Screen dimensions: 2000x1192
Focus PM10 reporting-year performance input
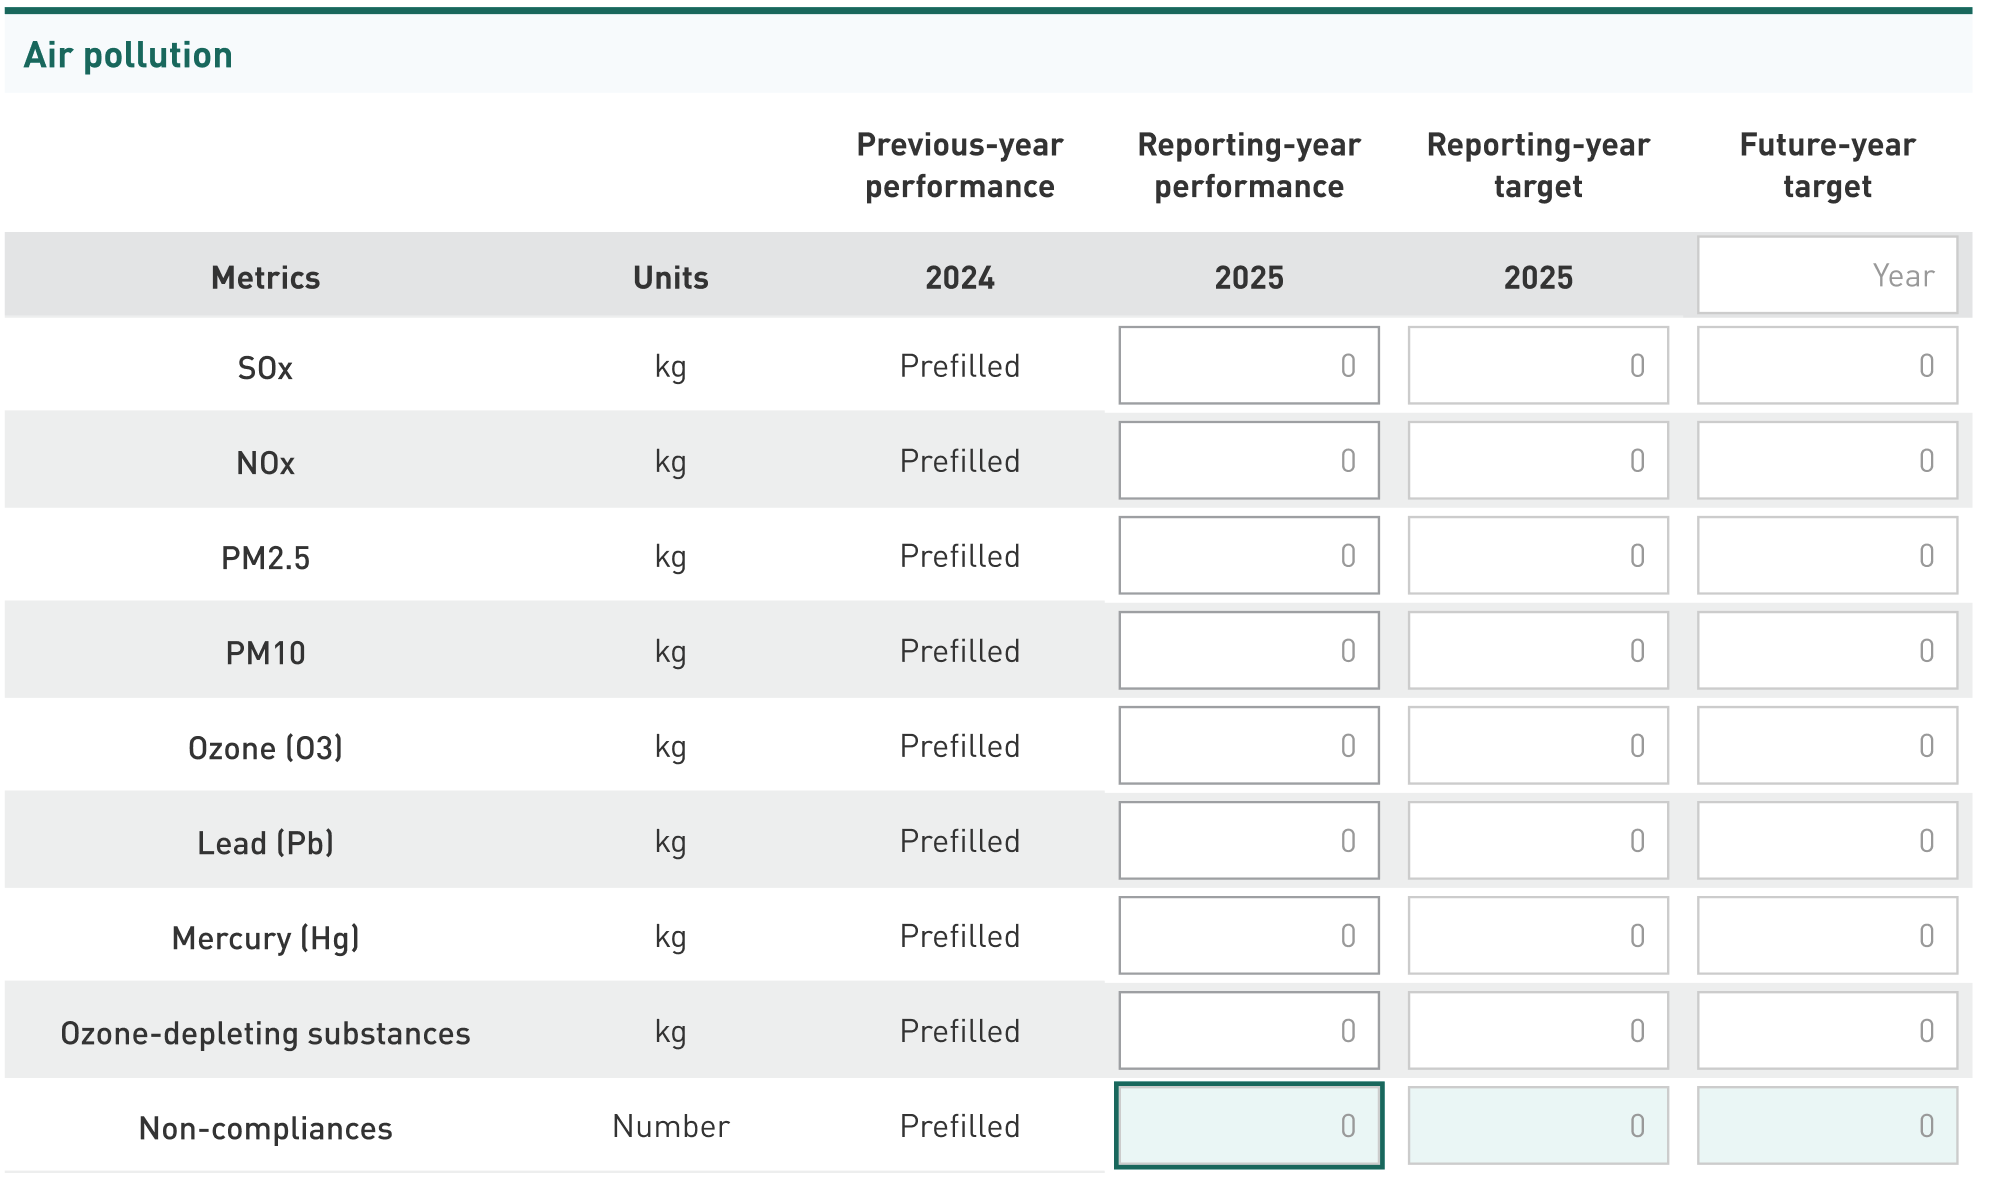coord(1248,650)
